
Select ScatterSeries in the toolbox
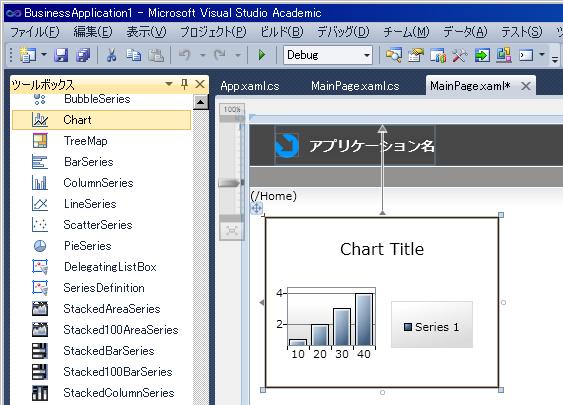coord(101,225)
